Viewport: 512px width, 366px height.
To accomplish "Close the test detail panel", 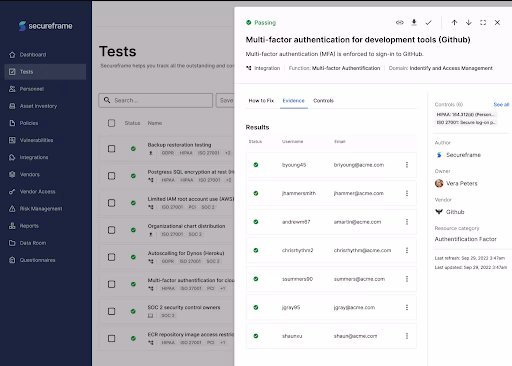I will click(497, 22).
